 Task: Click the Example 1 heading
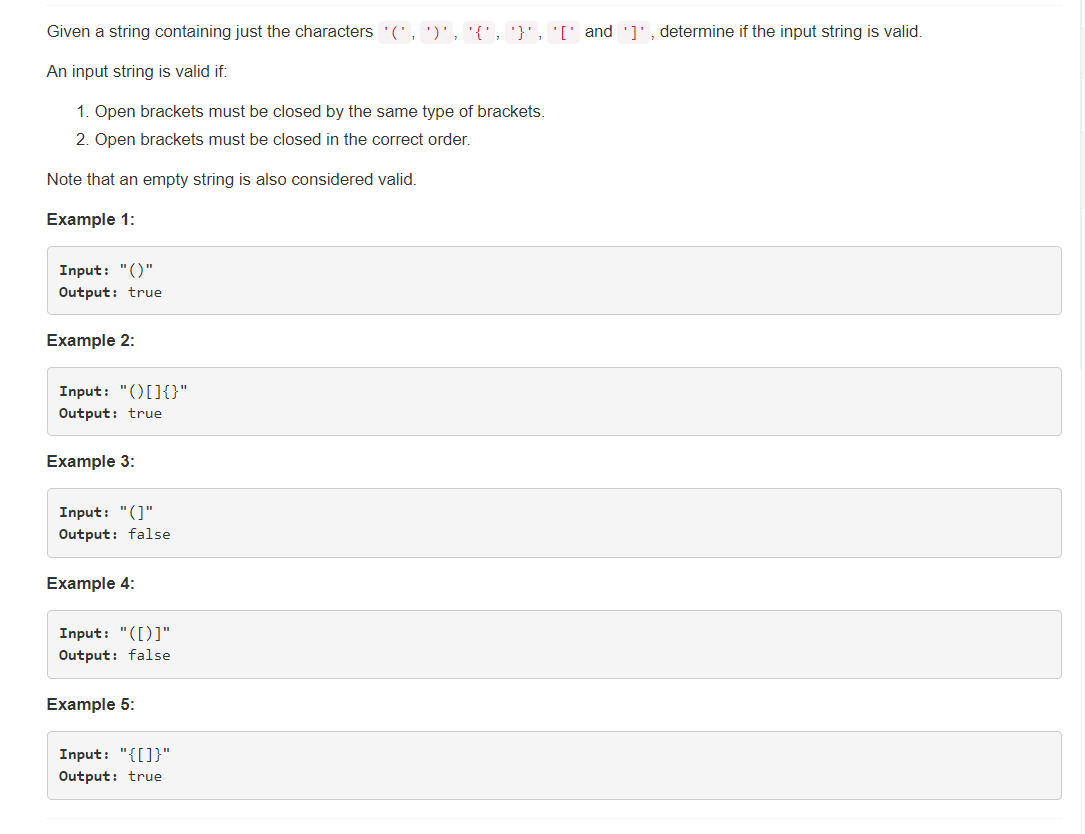click(91, 219)
